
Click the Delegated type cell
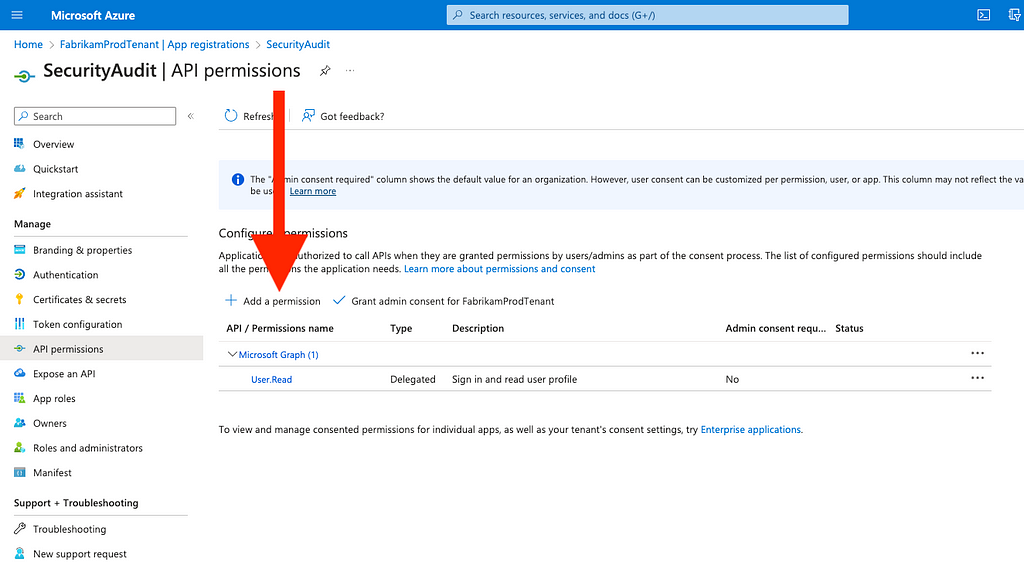[413, 379]
